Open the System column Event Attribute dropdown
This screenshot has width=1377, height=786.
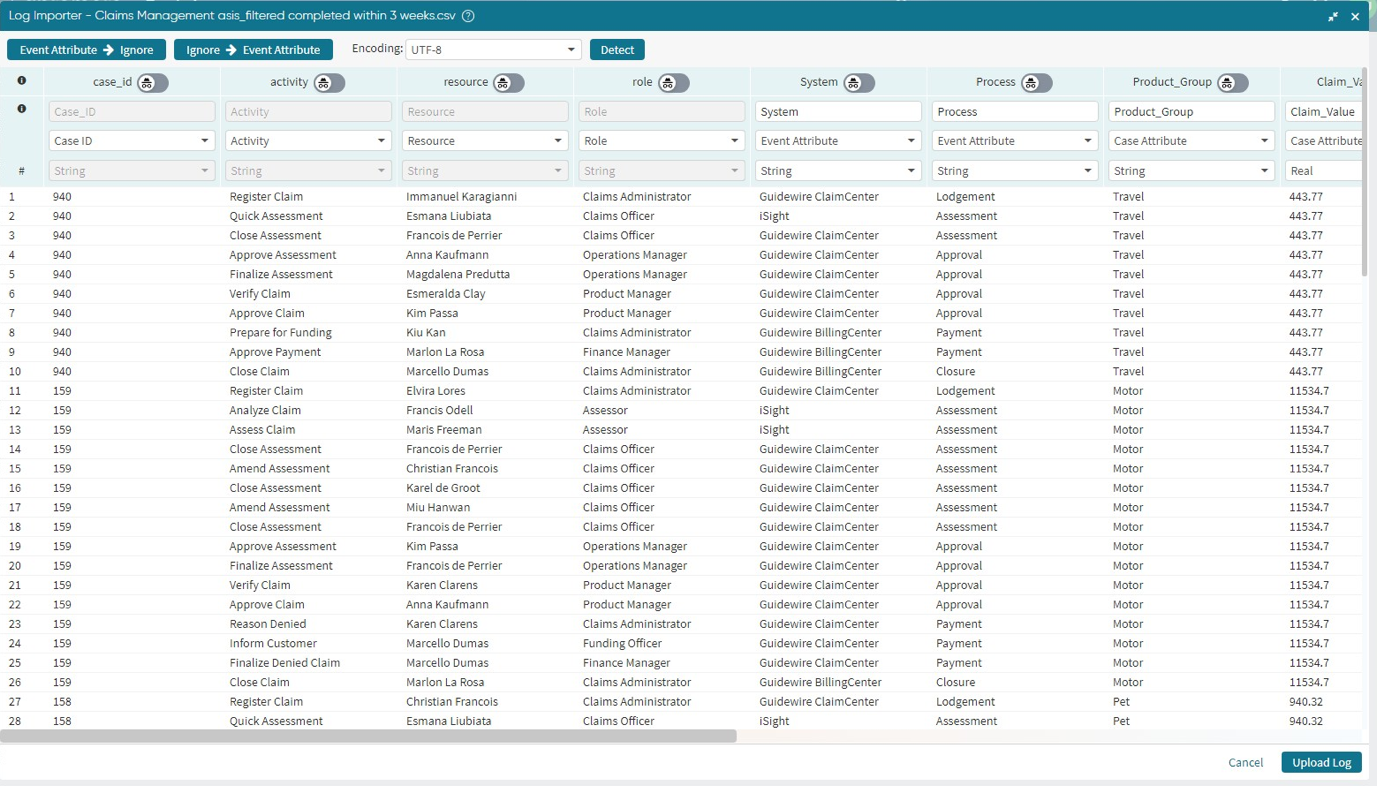[837, 141]
